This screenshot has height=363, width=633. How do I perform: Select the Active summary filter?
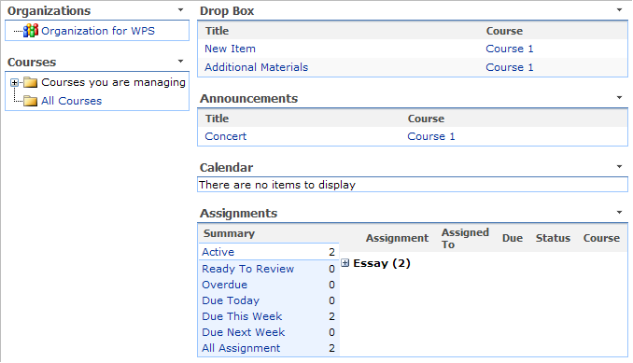pos(218,252)
